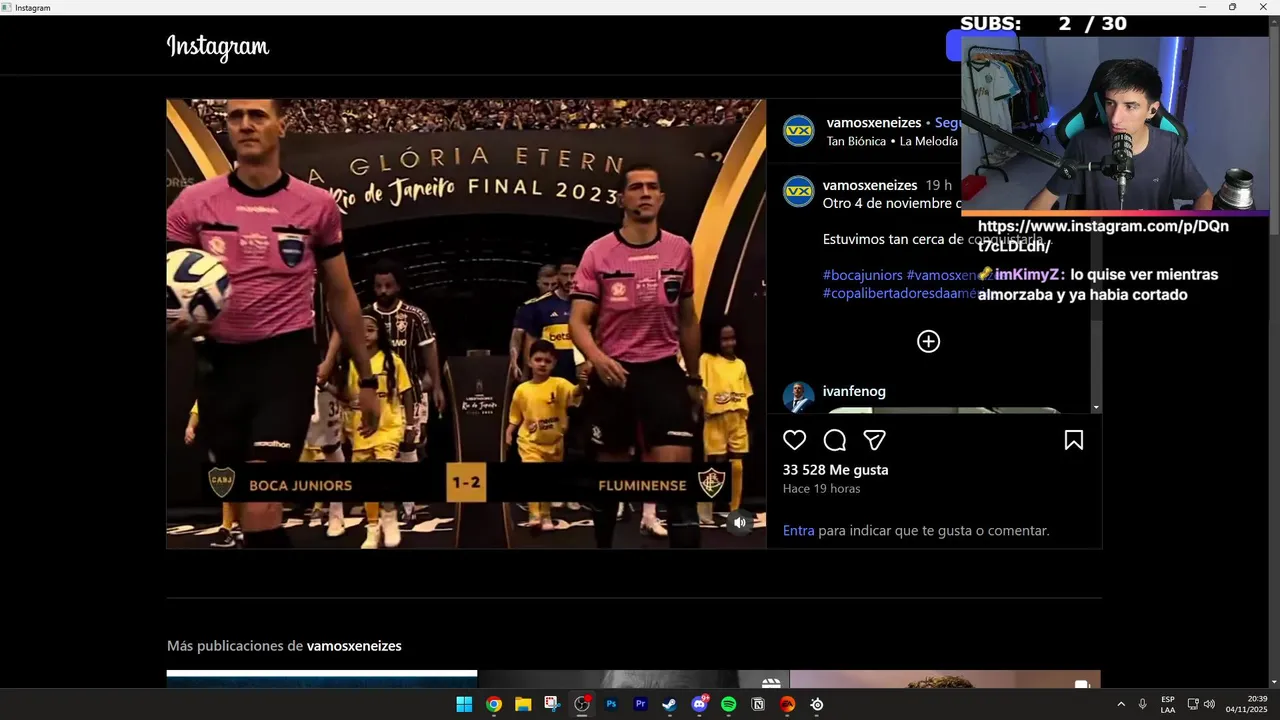The image size is (1280, 720).
Task: Open network and volume quick settings
Action: pos(1200,704)
